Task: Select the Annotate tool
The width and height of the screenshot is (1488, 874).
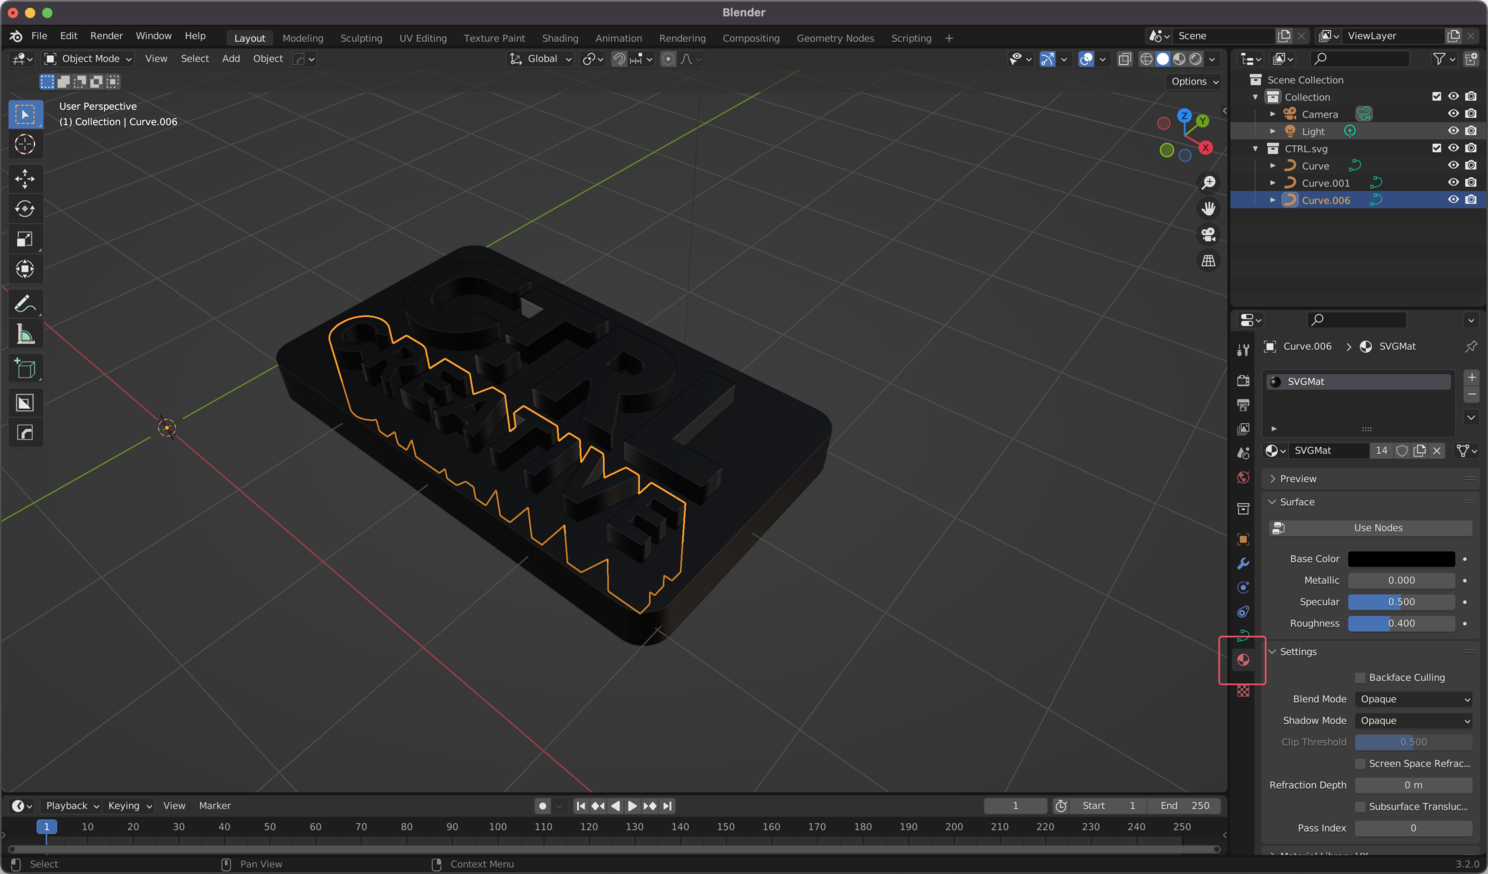Action: (25, 304)
